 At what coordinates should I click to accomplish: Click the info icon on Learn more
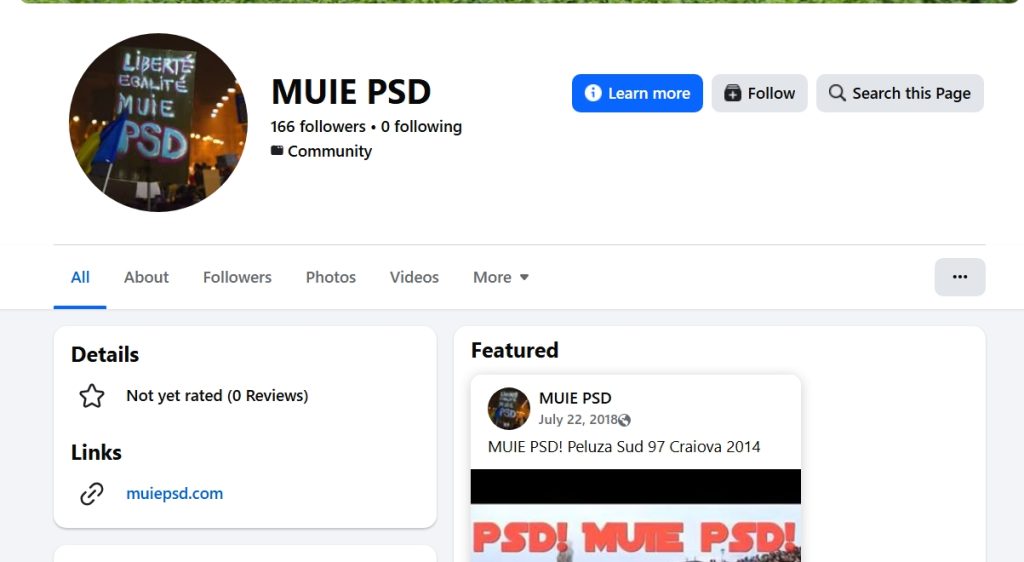click(x=592, y=93)
